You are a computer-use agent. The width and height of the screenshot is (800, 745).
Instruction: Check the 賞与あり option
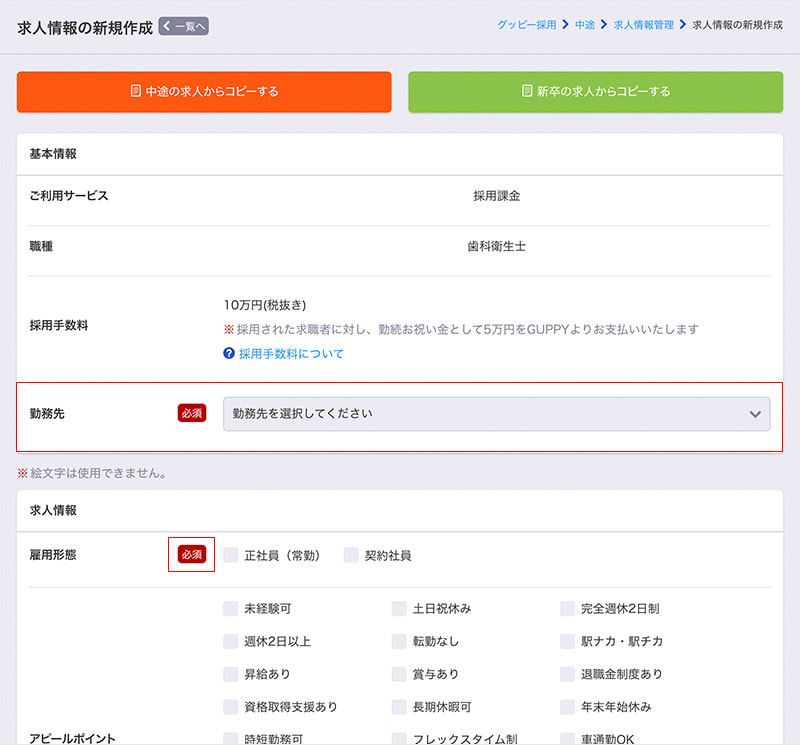click(399, 674)
